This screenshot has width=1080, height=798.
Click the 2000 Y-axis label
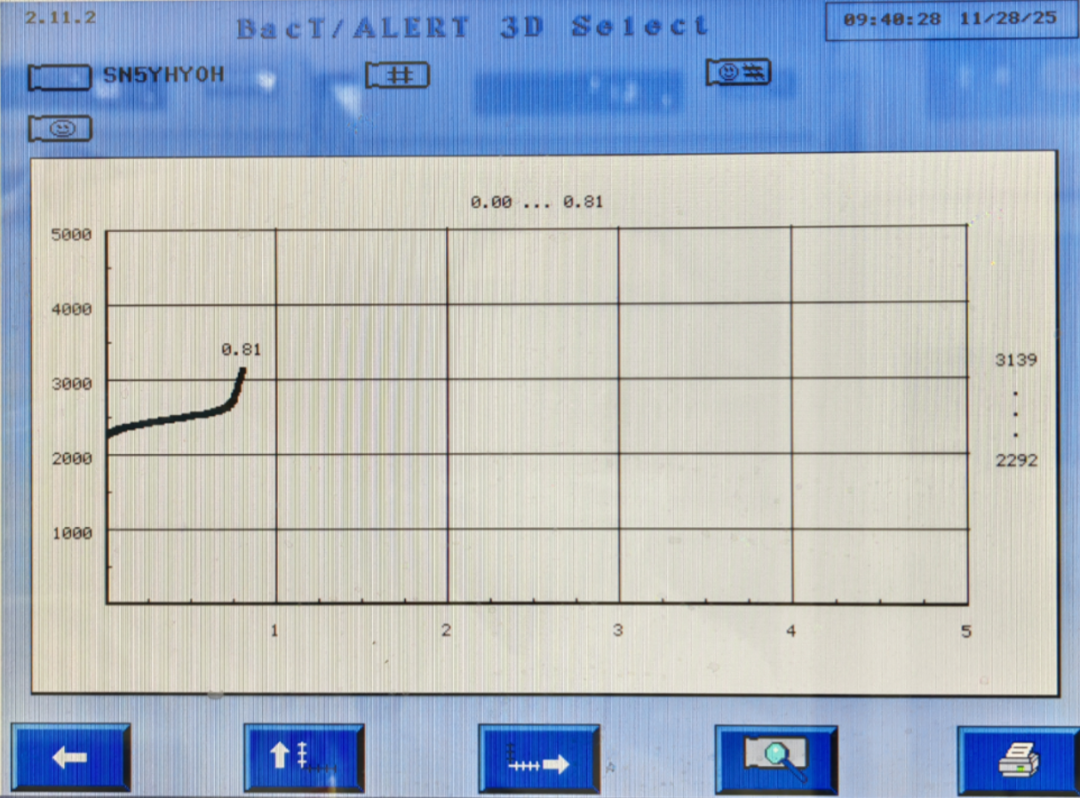71,458
